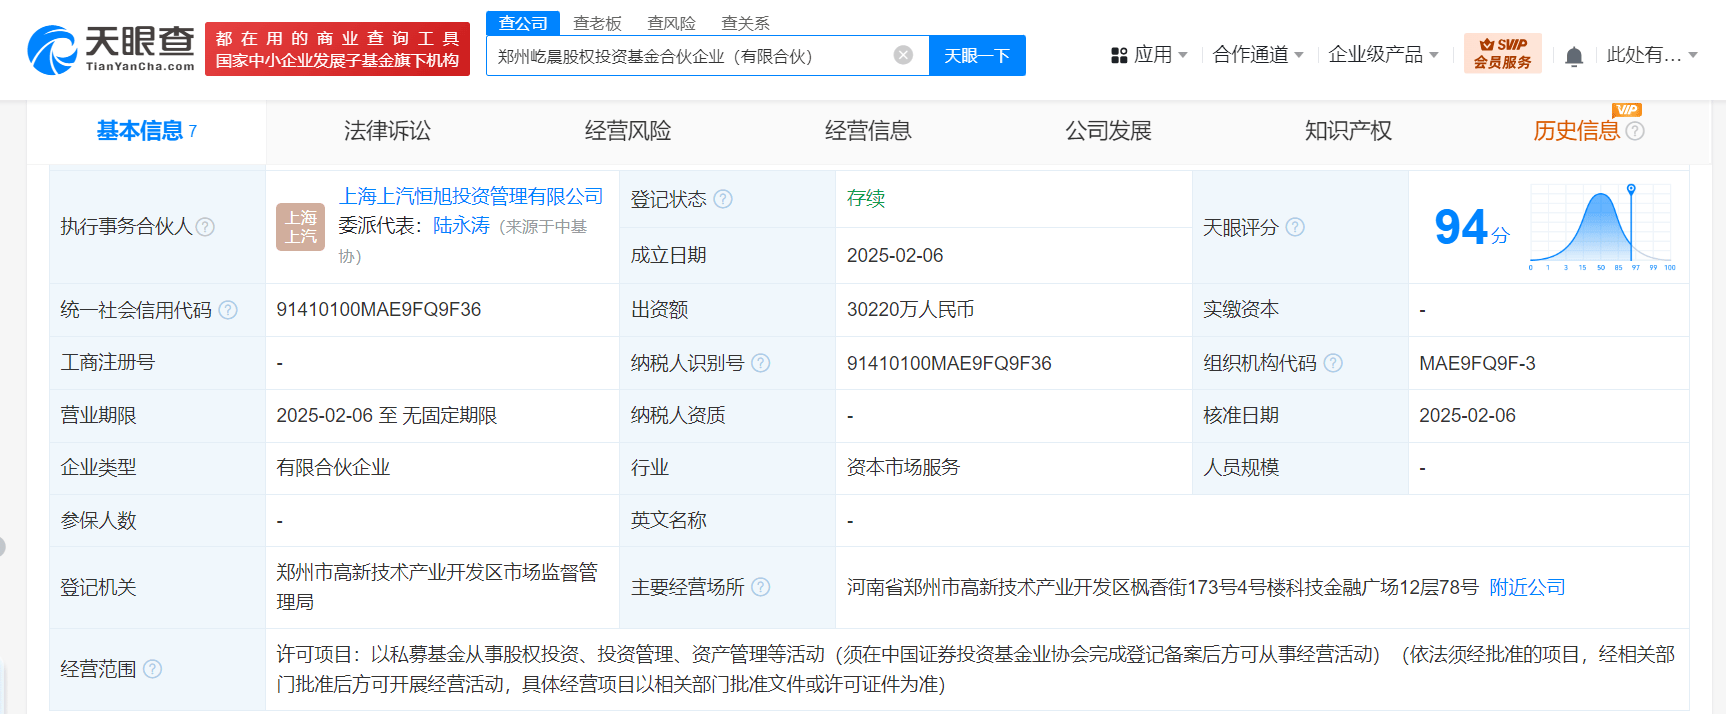Click the 有限合伙企业 company type value
Image resolution: width=1726 pixels, height=714 pixels.
click(x=333, y=468)
